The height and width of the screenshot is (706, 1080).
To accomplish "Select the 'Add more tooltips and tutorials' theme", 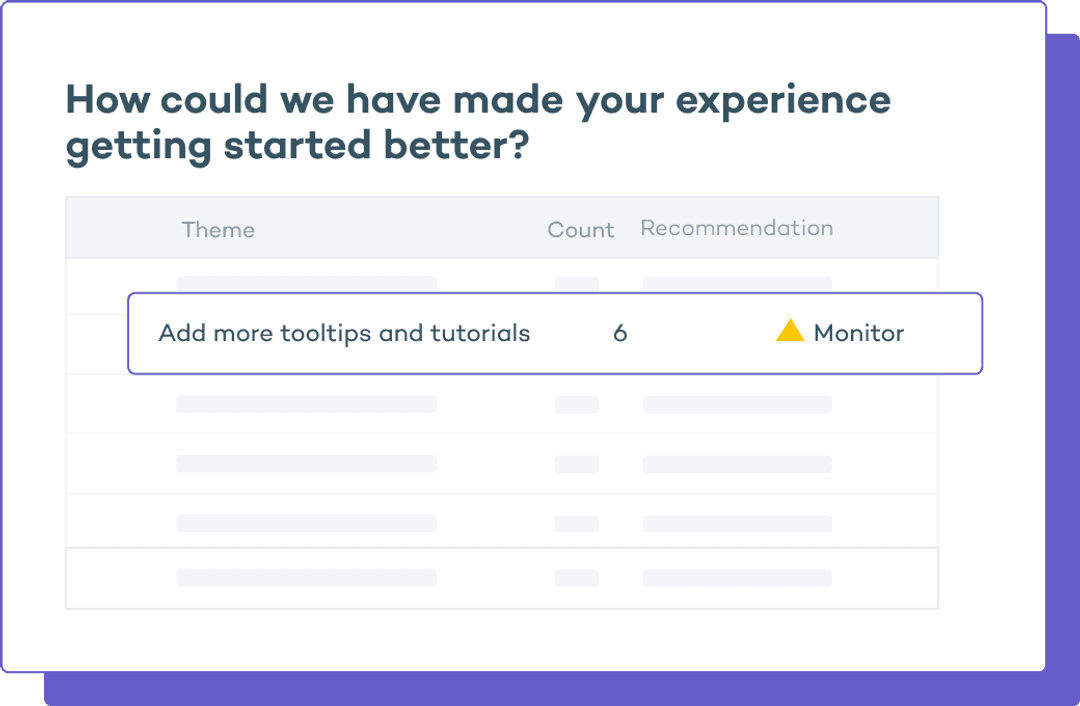I will (x=344, y=333).
